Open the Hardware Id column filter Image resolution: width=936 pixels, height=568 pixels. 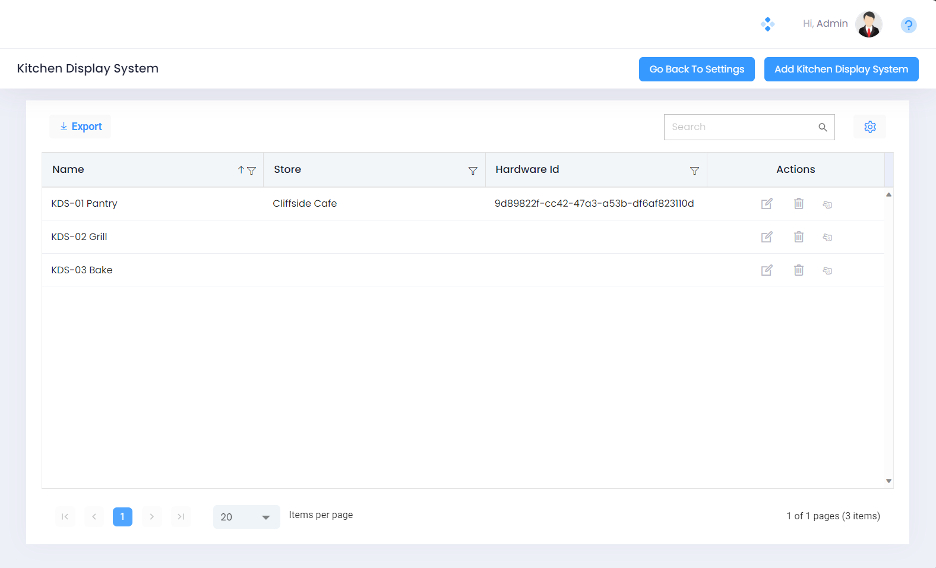[694, 171]
